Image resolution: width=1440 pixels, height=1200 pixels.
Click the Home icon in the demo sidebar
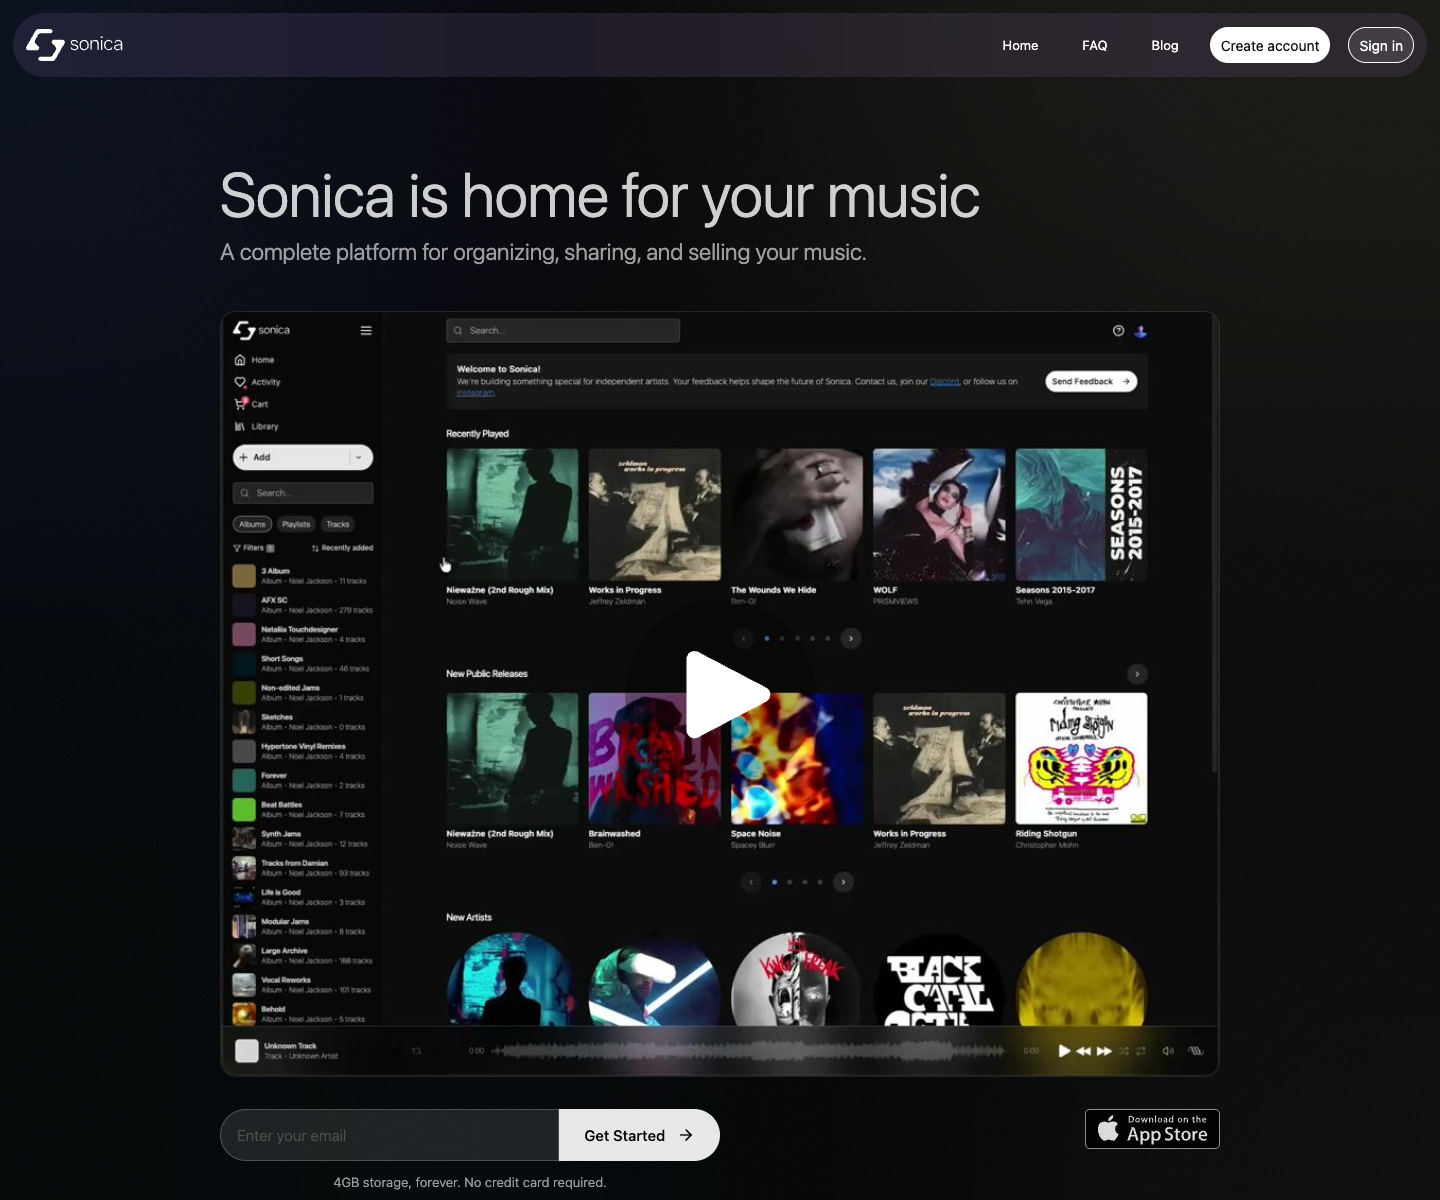(240, 360)
